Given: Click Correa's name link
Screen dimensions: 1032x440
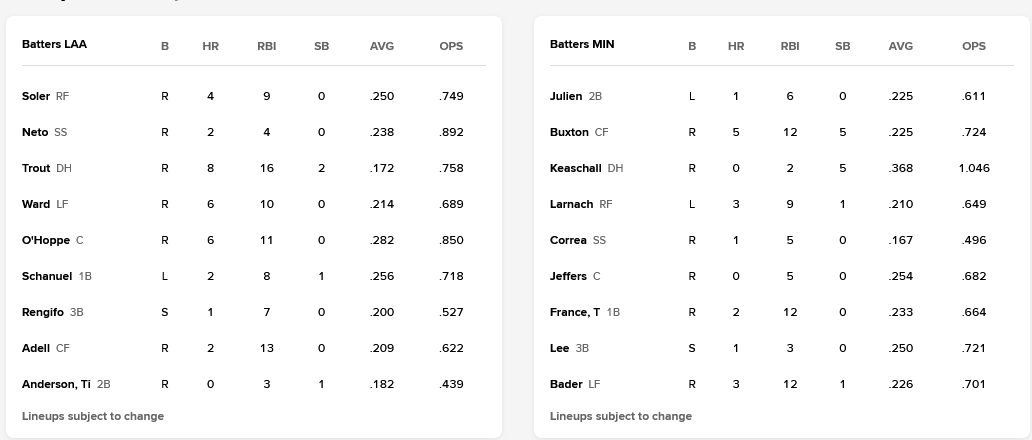Looking at the screenshot, I should tap(568, 240).
